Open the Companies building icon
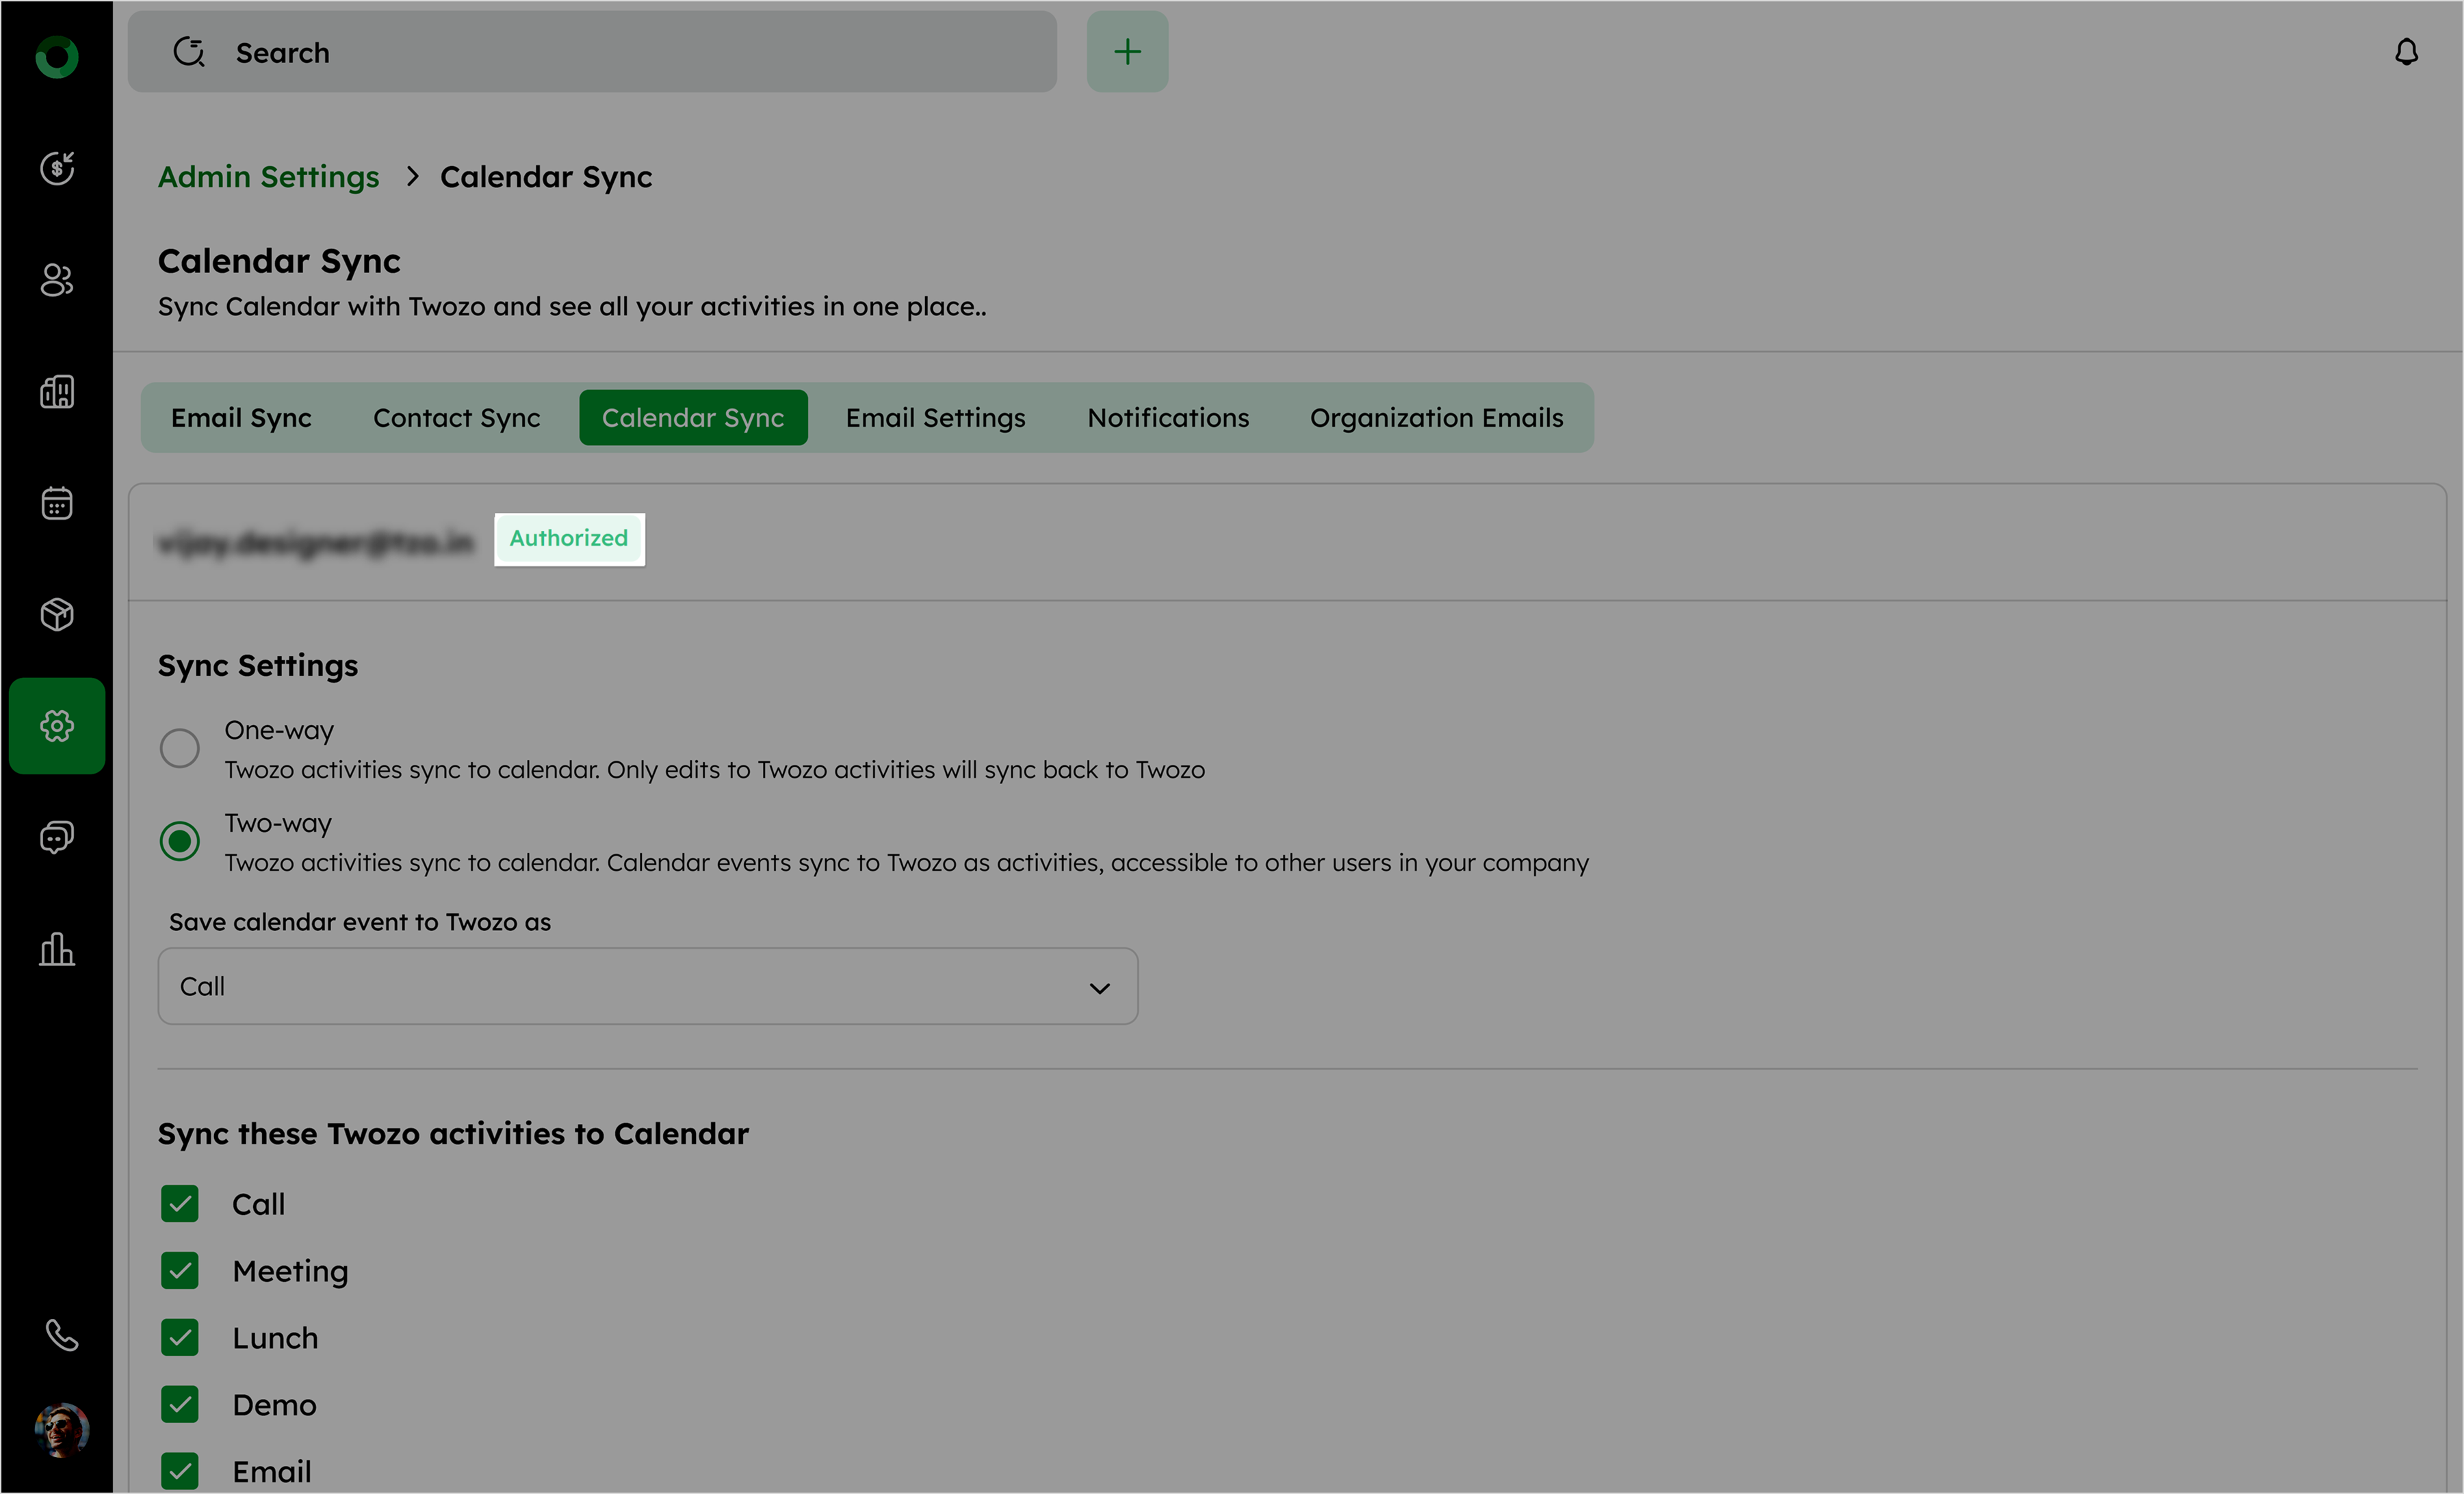This screenshot has width=2464, height=1494. 57,392
